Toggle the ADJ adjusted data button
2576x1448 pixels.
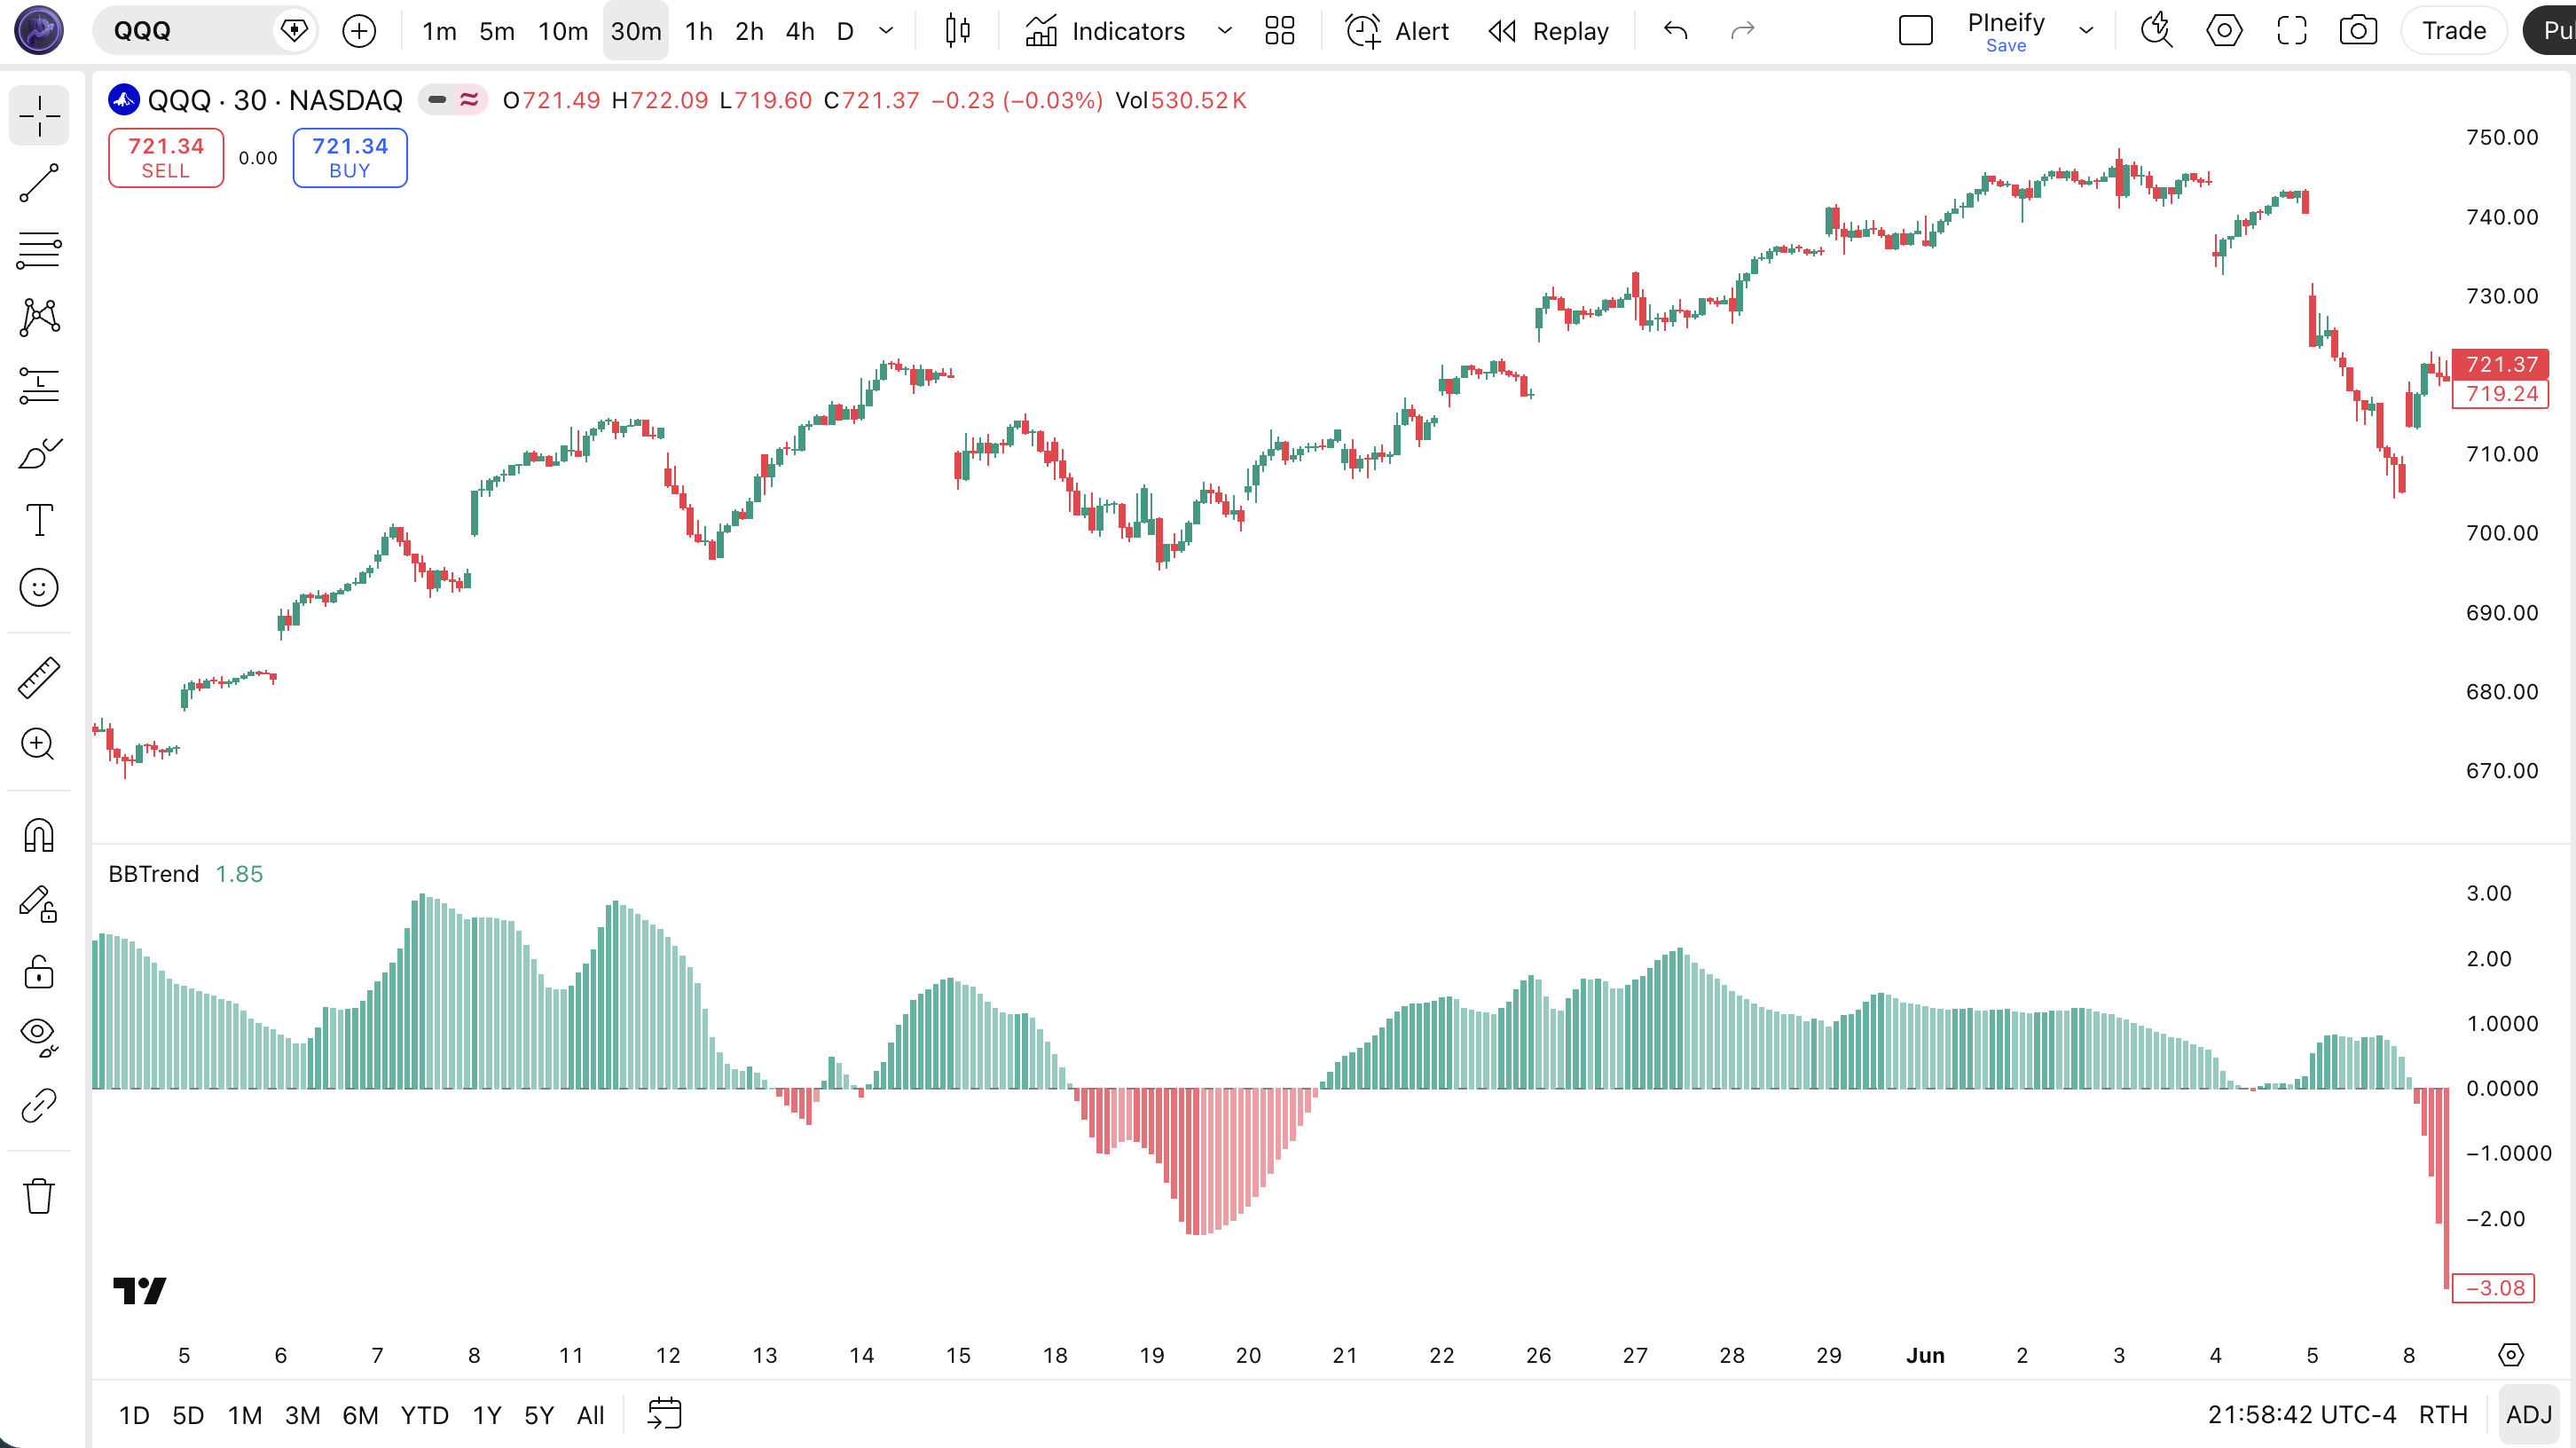pos(2529,1415)
